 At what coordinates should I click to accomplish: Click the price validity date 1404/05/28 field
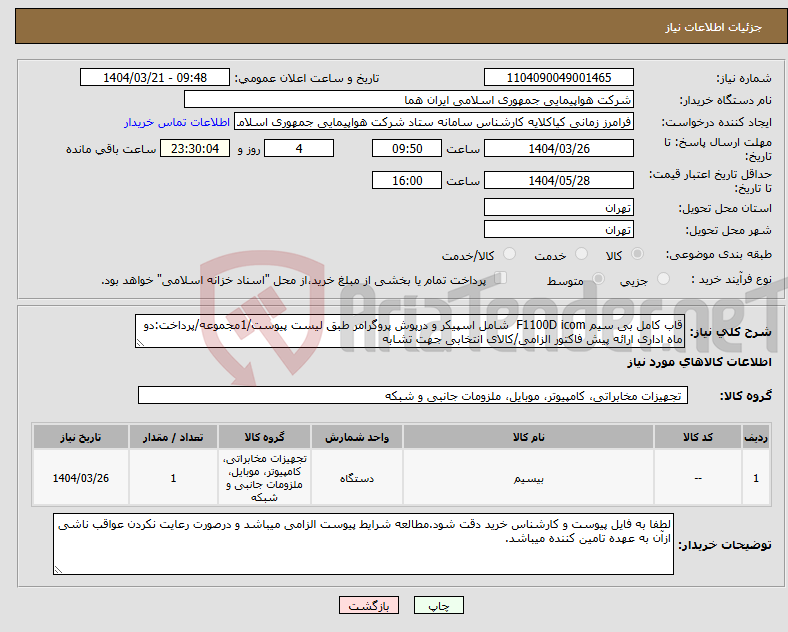point(558,180)
